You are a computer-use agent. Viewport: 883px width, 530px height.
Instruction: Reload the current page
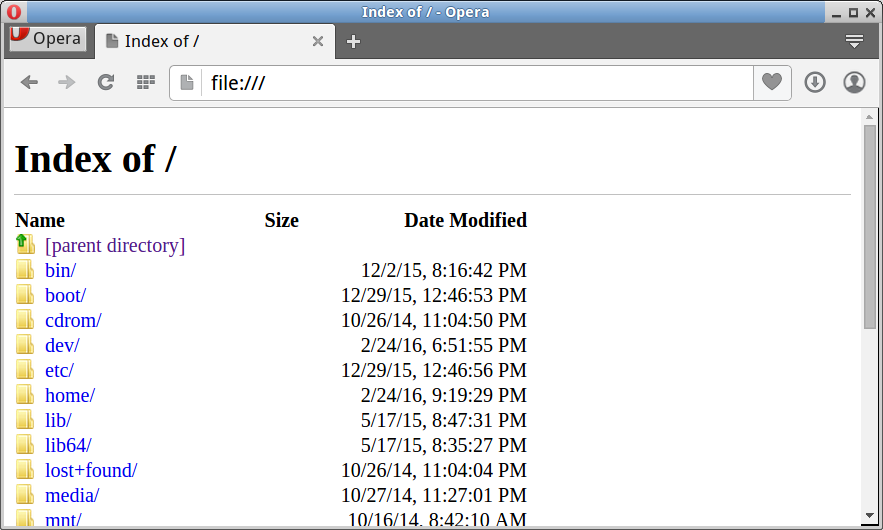106,82
